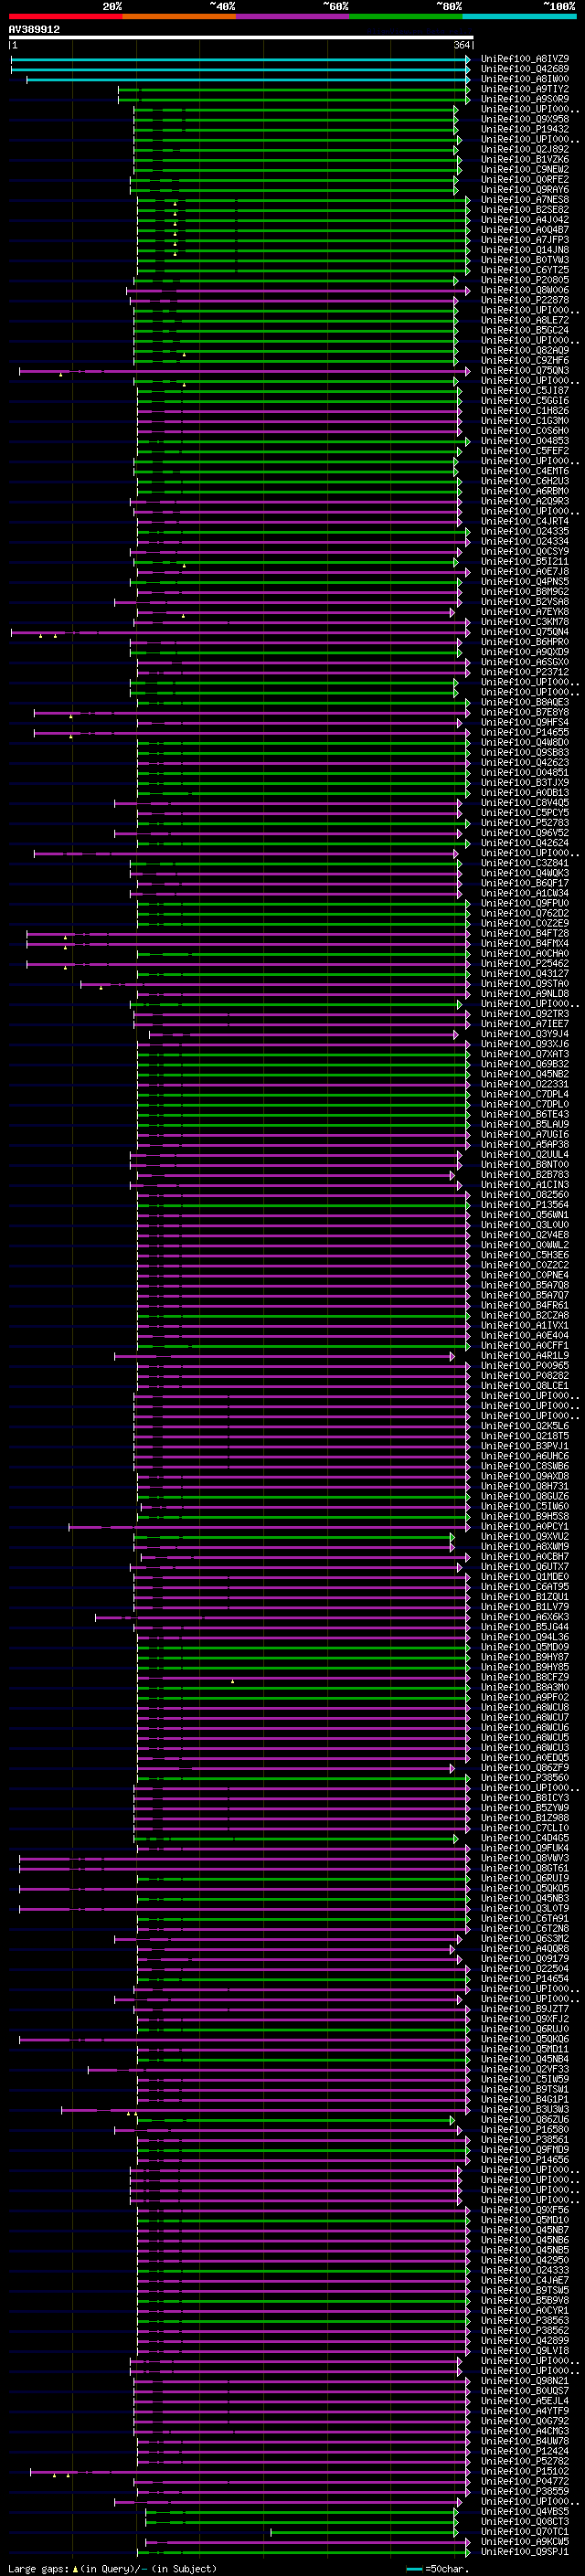
Task: Click the white query bar below AV389912
Action: [x=241, y=38]
